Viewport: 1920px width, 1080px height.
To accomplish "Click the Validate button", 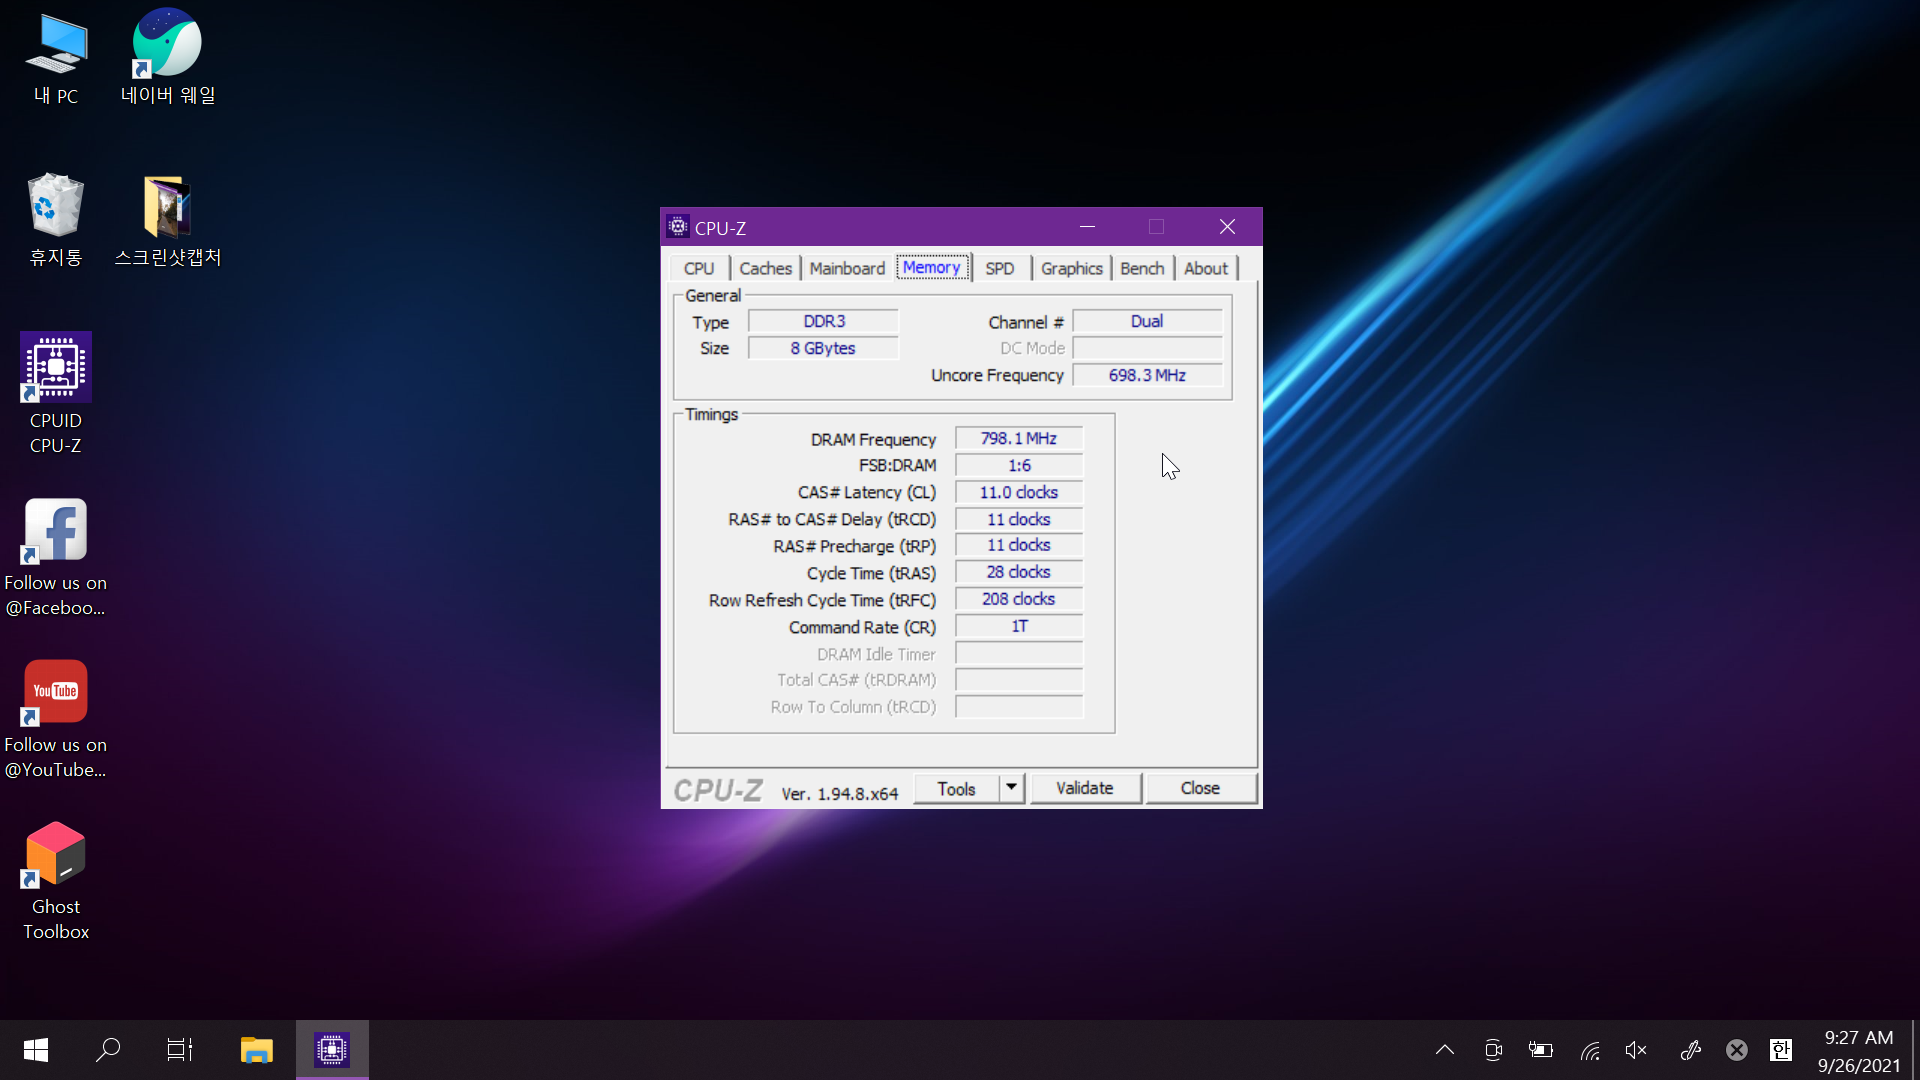I will tap(1085, 788).
